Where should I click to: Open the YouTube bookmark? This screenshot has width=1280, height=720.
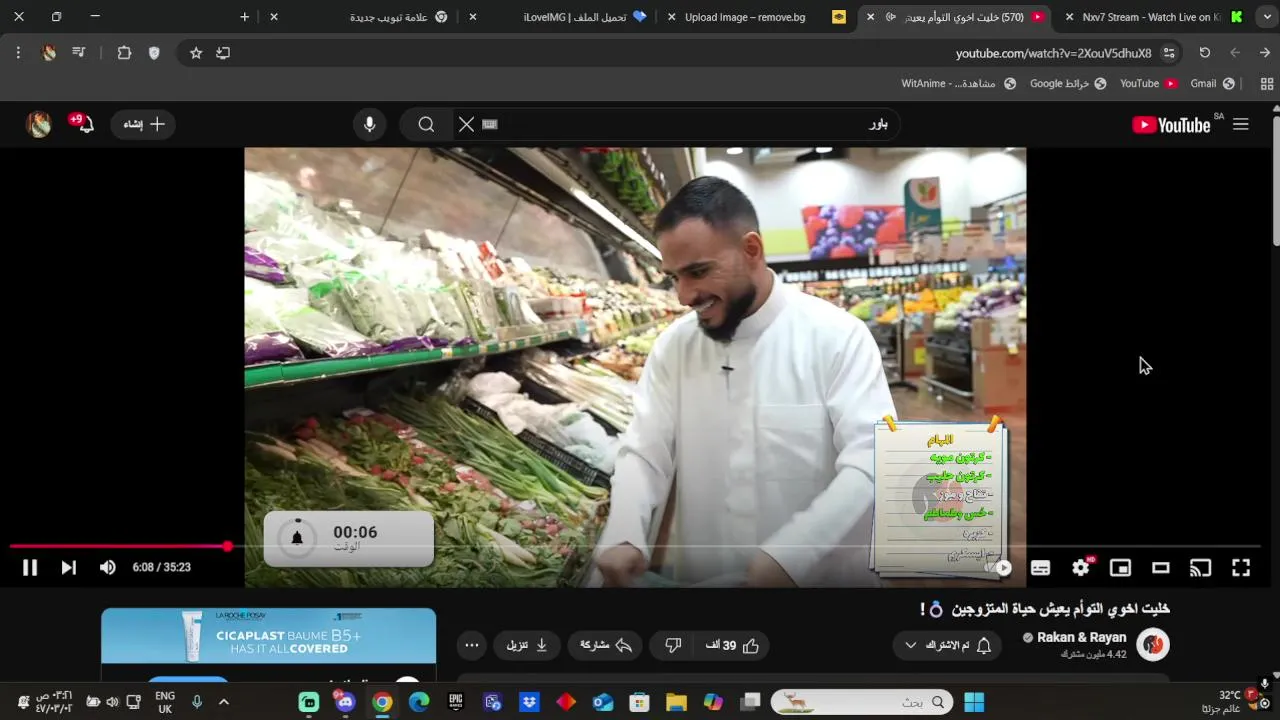point(1148,84)
